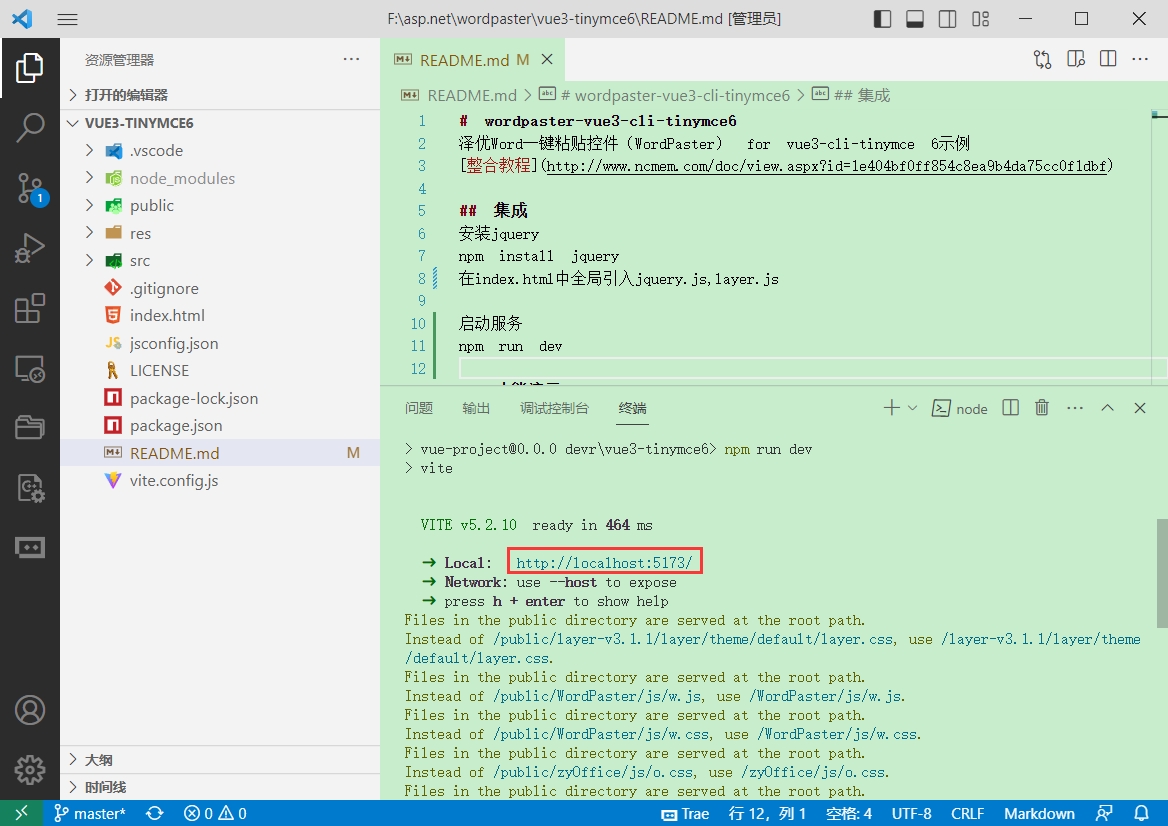Open Source Control view with badge

30,188
